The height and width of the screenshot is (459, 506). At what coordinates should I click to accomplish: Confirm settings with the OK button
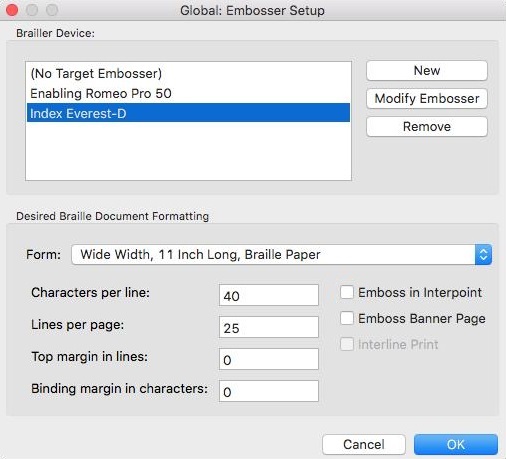tap(456, 444)
